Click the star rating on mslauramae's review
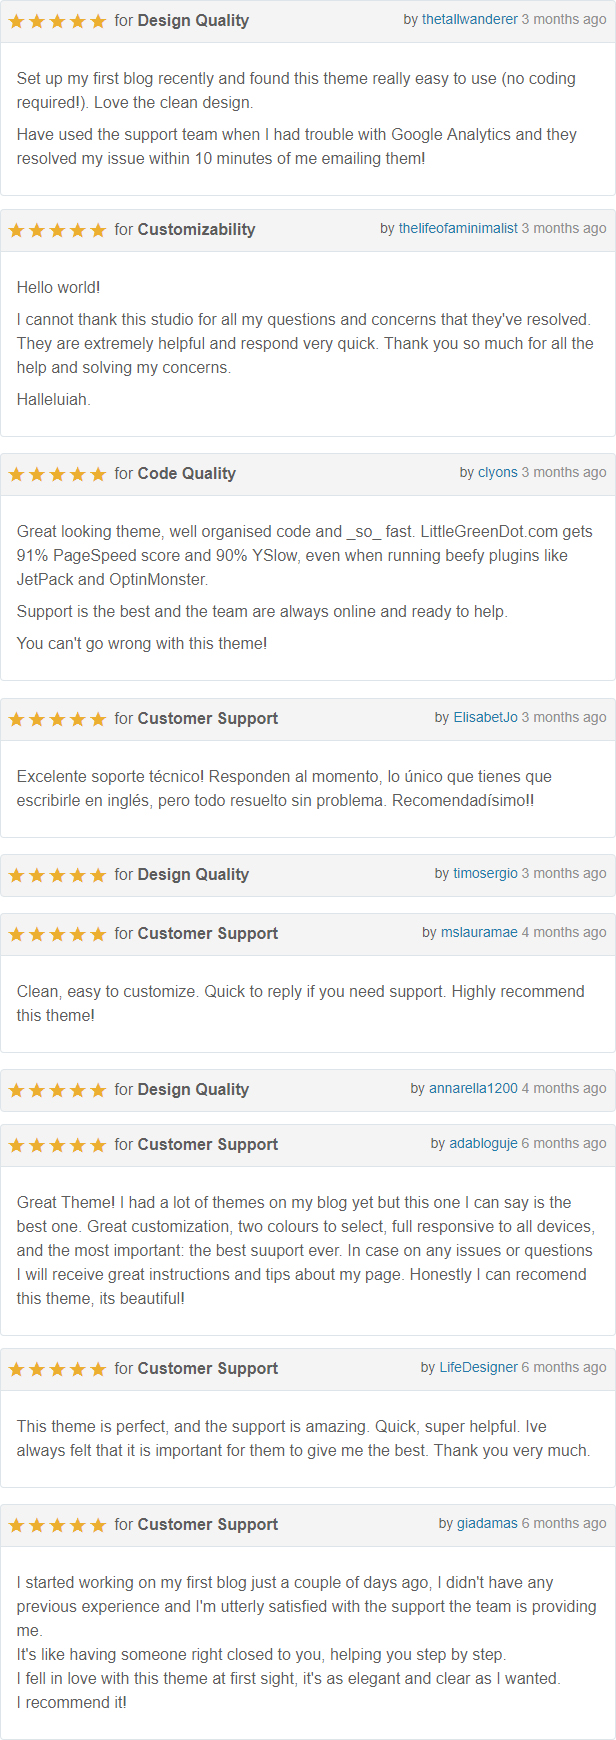This screenshot has width=616, height=1740. click(57, 934)
